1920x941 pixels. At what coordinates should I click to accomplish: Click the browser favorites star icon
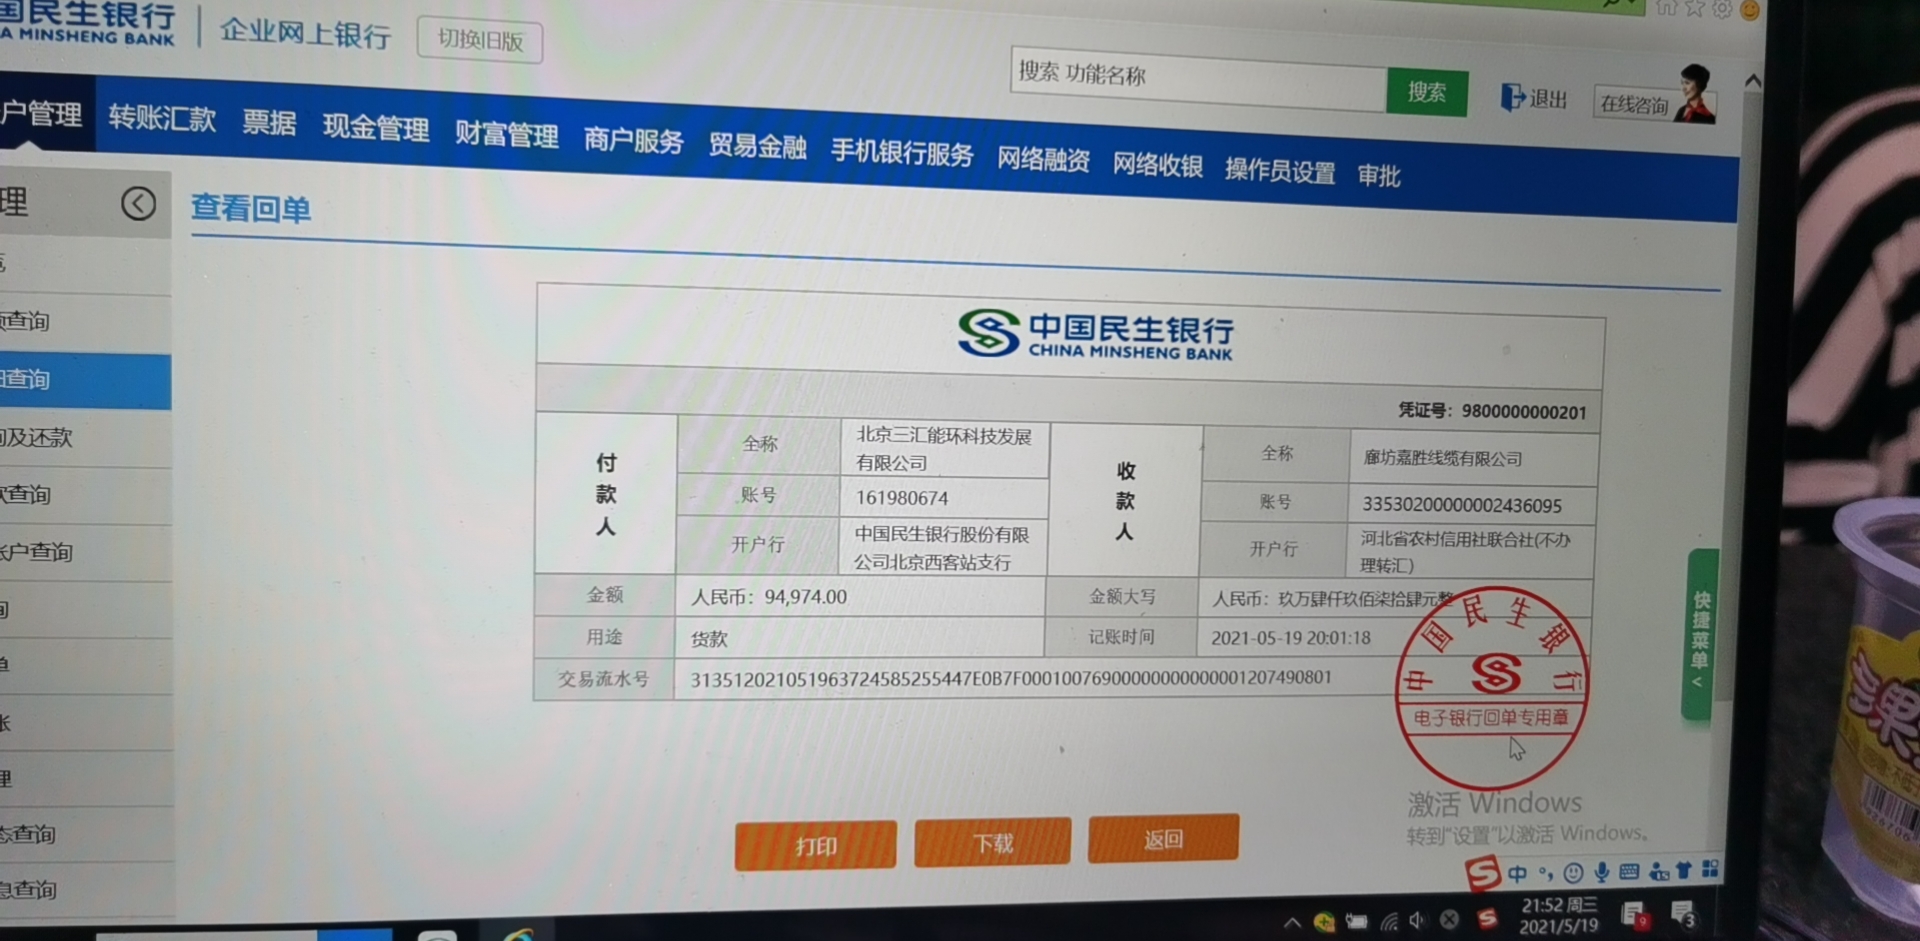(1694, 9)
